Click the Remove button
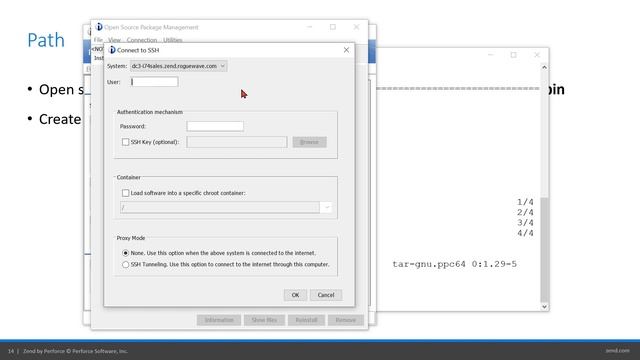Image resolution: width=640 pixels, height=360 pixels. click(345, 320)
